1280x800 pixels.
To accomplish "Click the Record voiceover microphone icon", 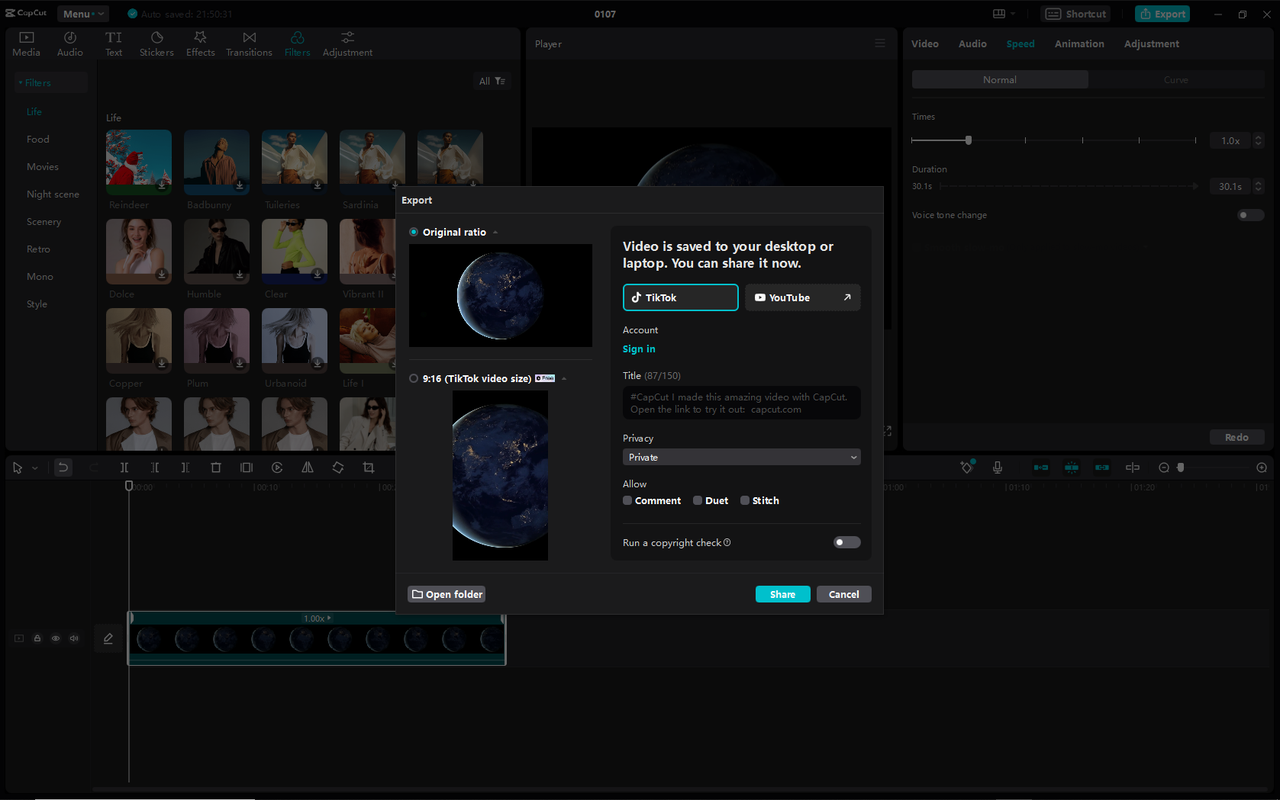I will pos(997,466).
